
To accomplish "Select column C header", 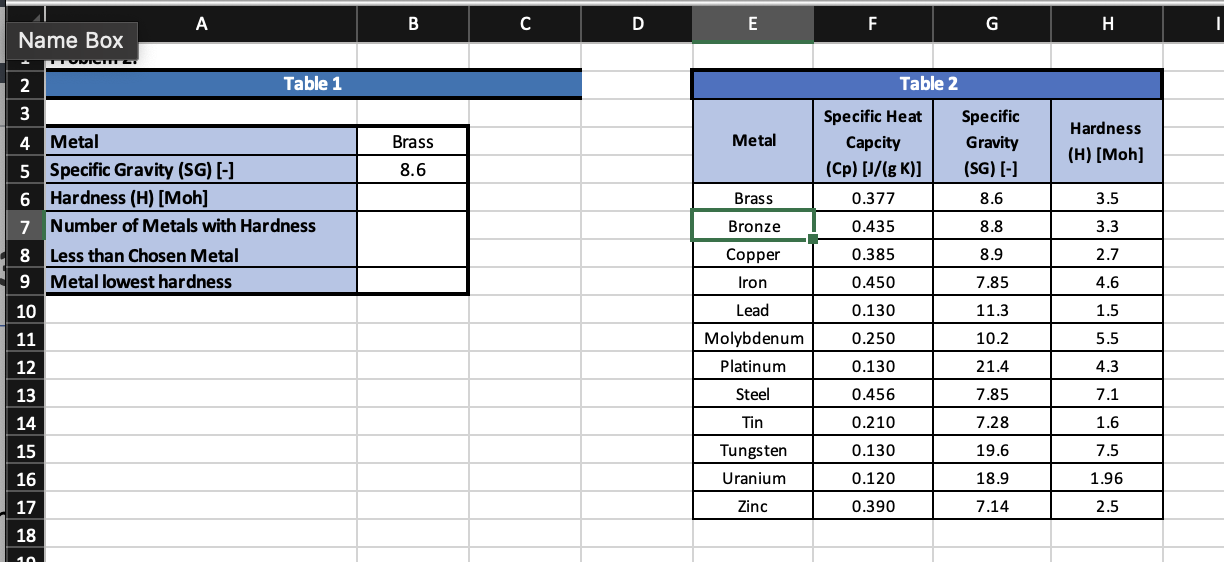I will (x=525, y=22).
